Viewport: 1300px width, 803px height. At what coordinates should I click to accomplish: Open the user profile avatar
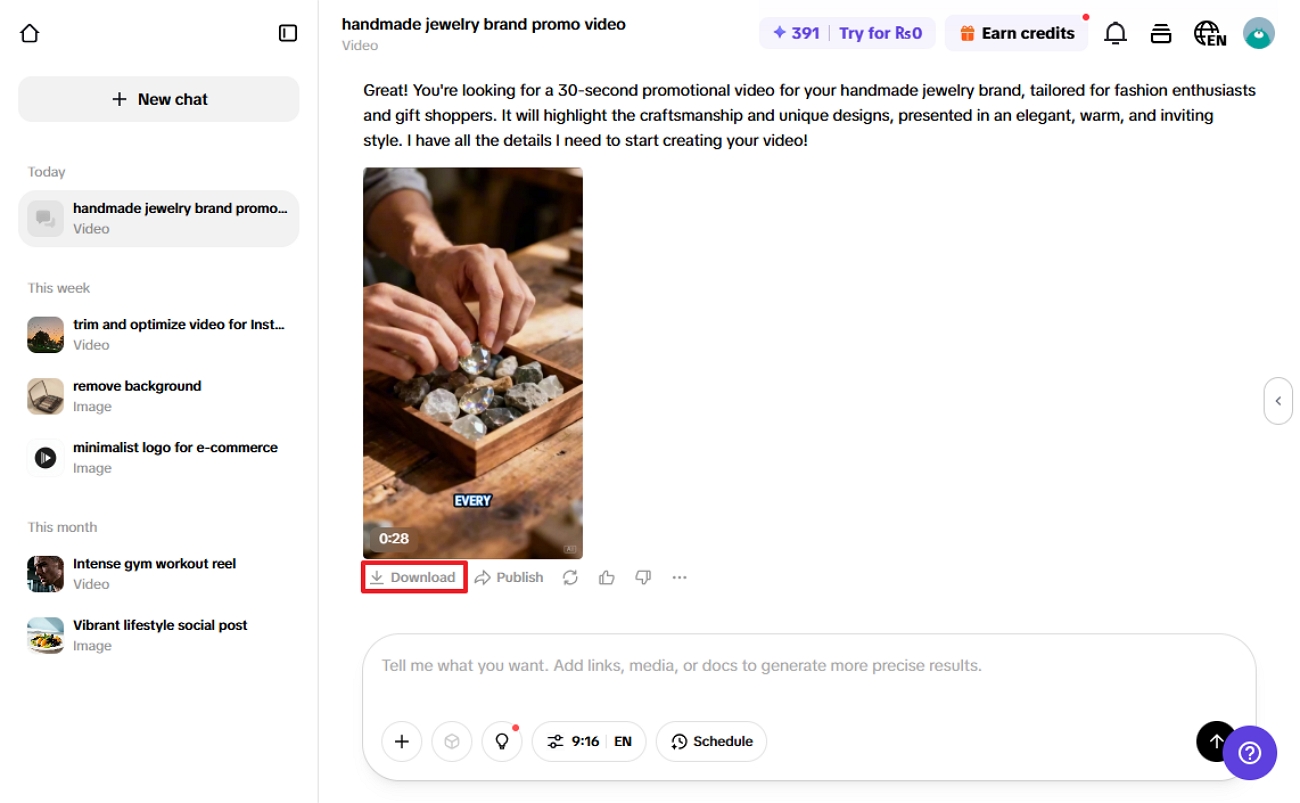coord(1258,33)
